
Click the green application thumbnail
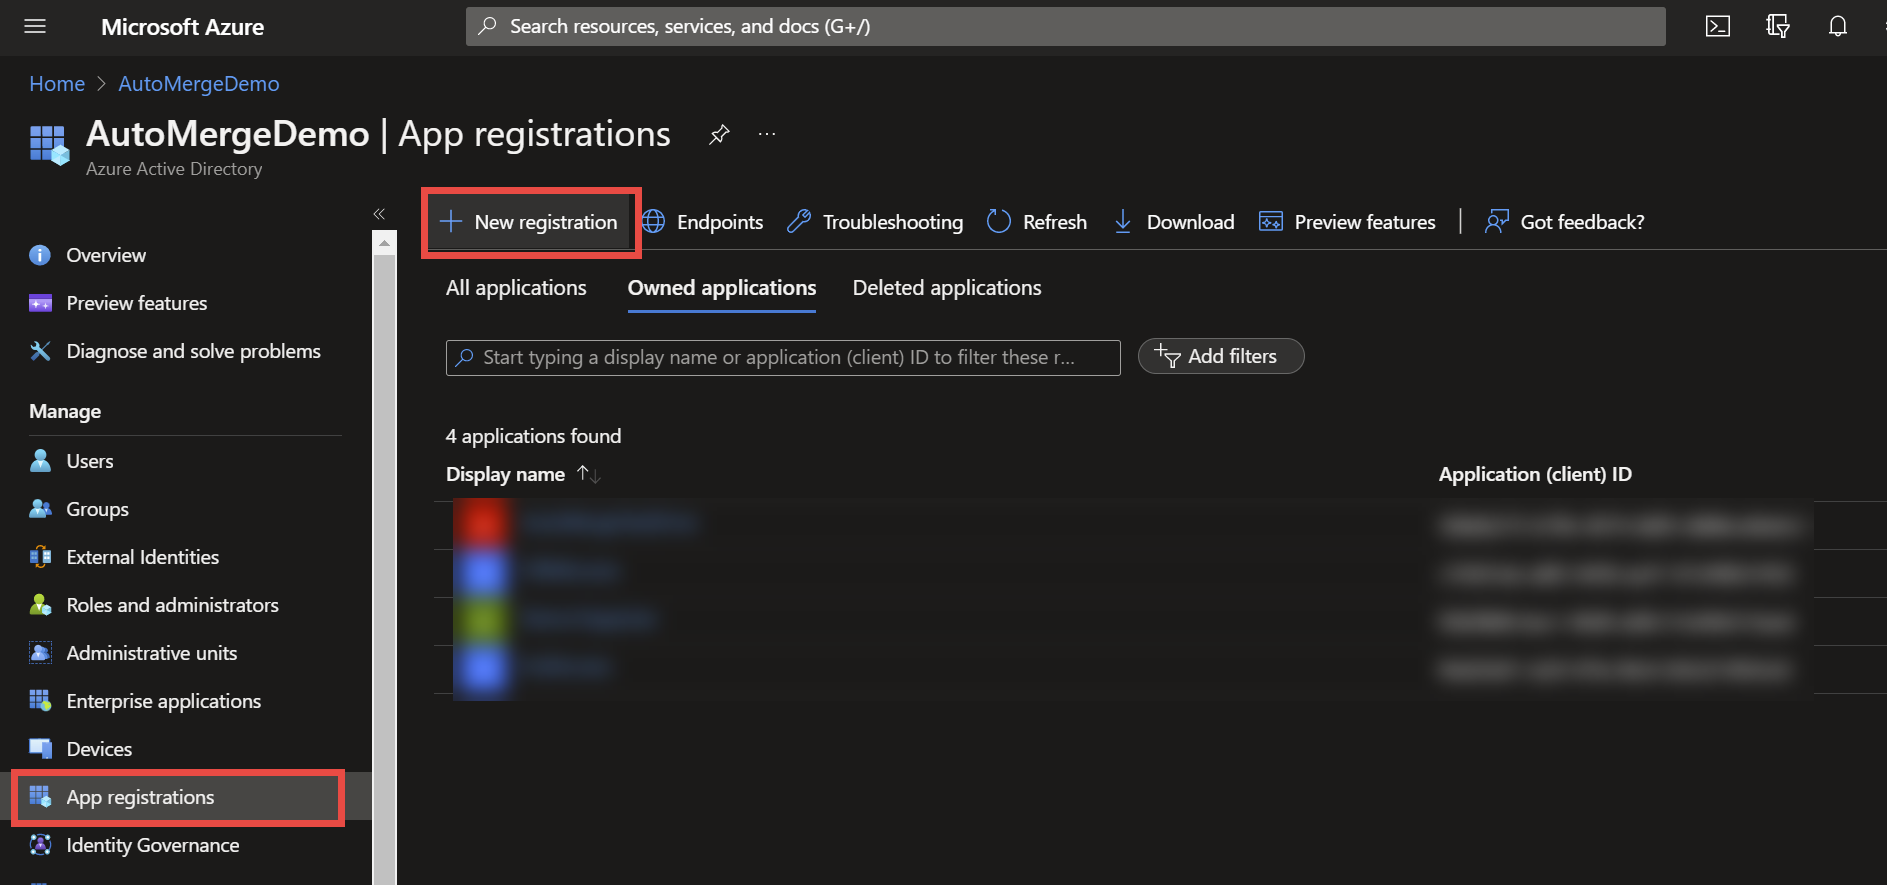tap(483, 620)
